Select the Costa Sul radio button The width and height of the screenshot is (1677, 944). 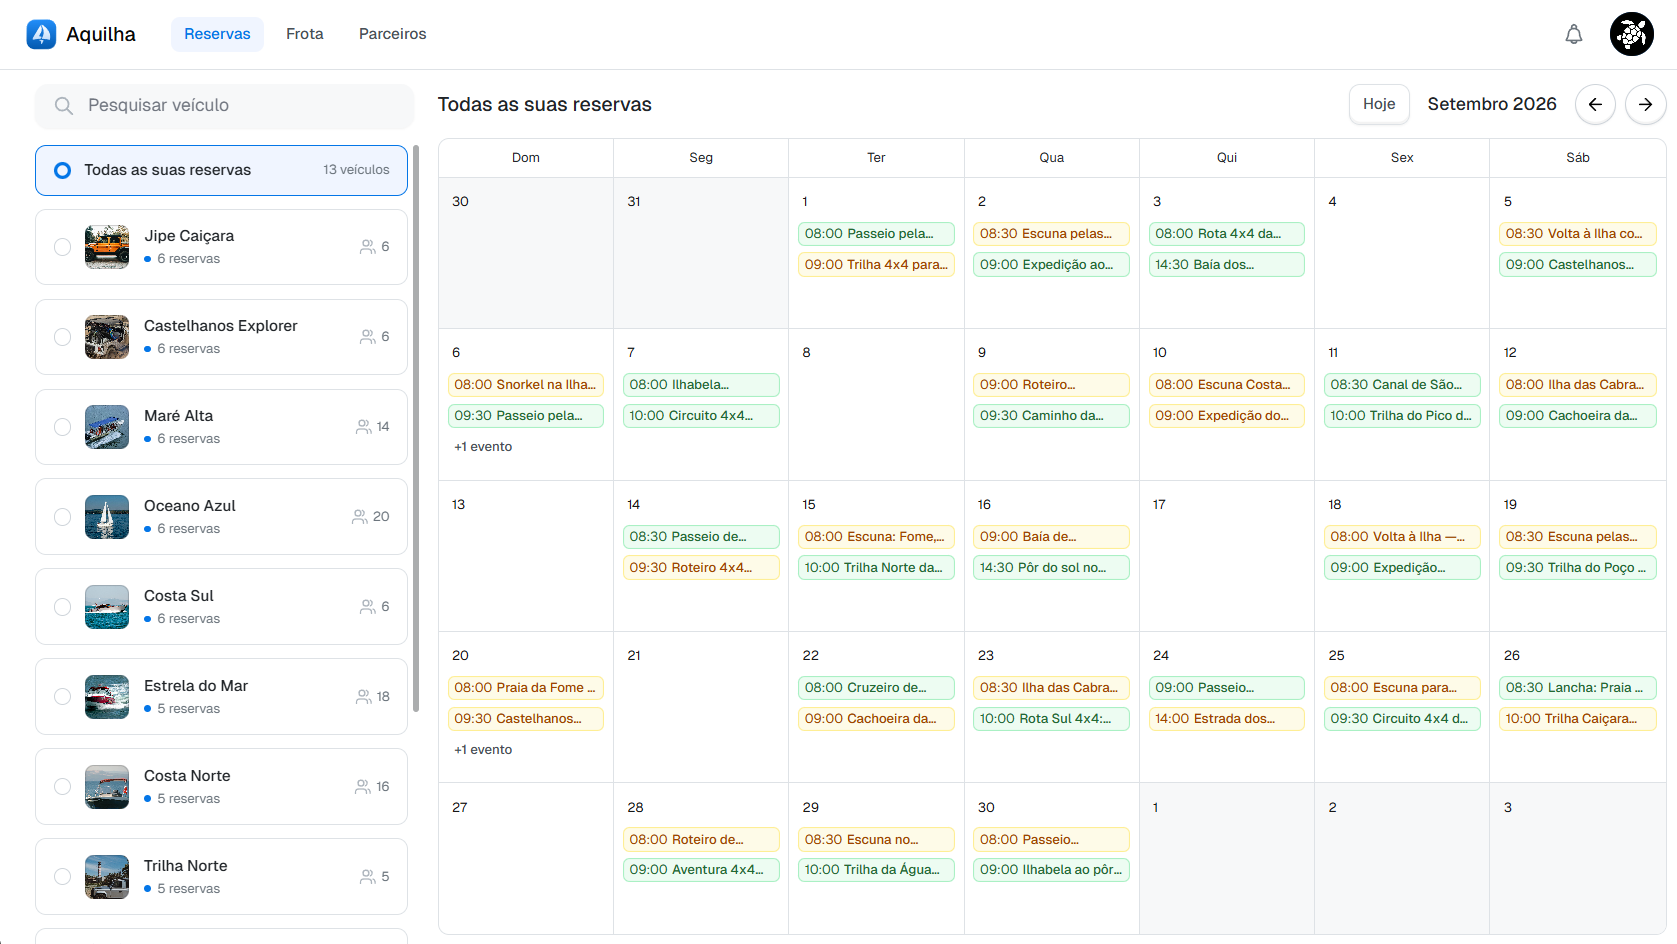point(62,607)
